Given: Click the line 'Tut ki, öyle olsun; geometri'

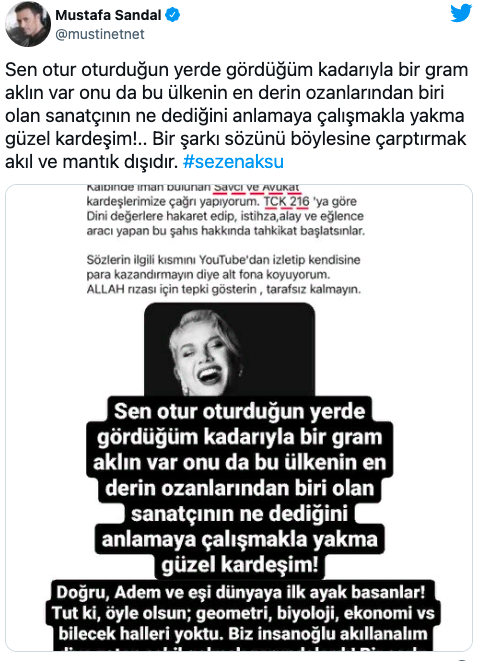Looking at the screenshot, I should [243, 613].
